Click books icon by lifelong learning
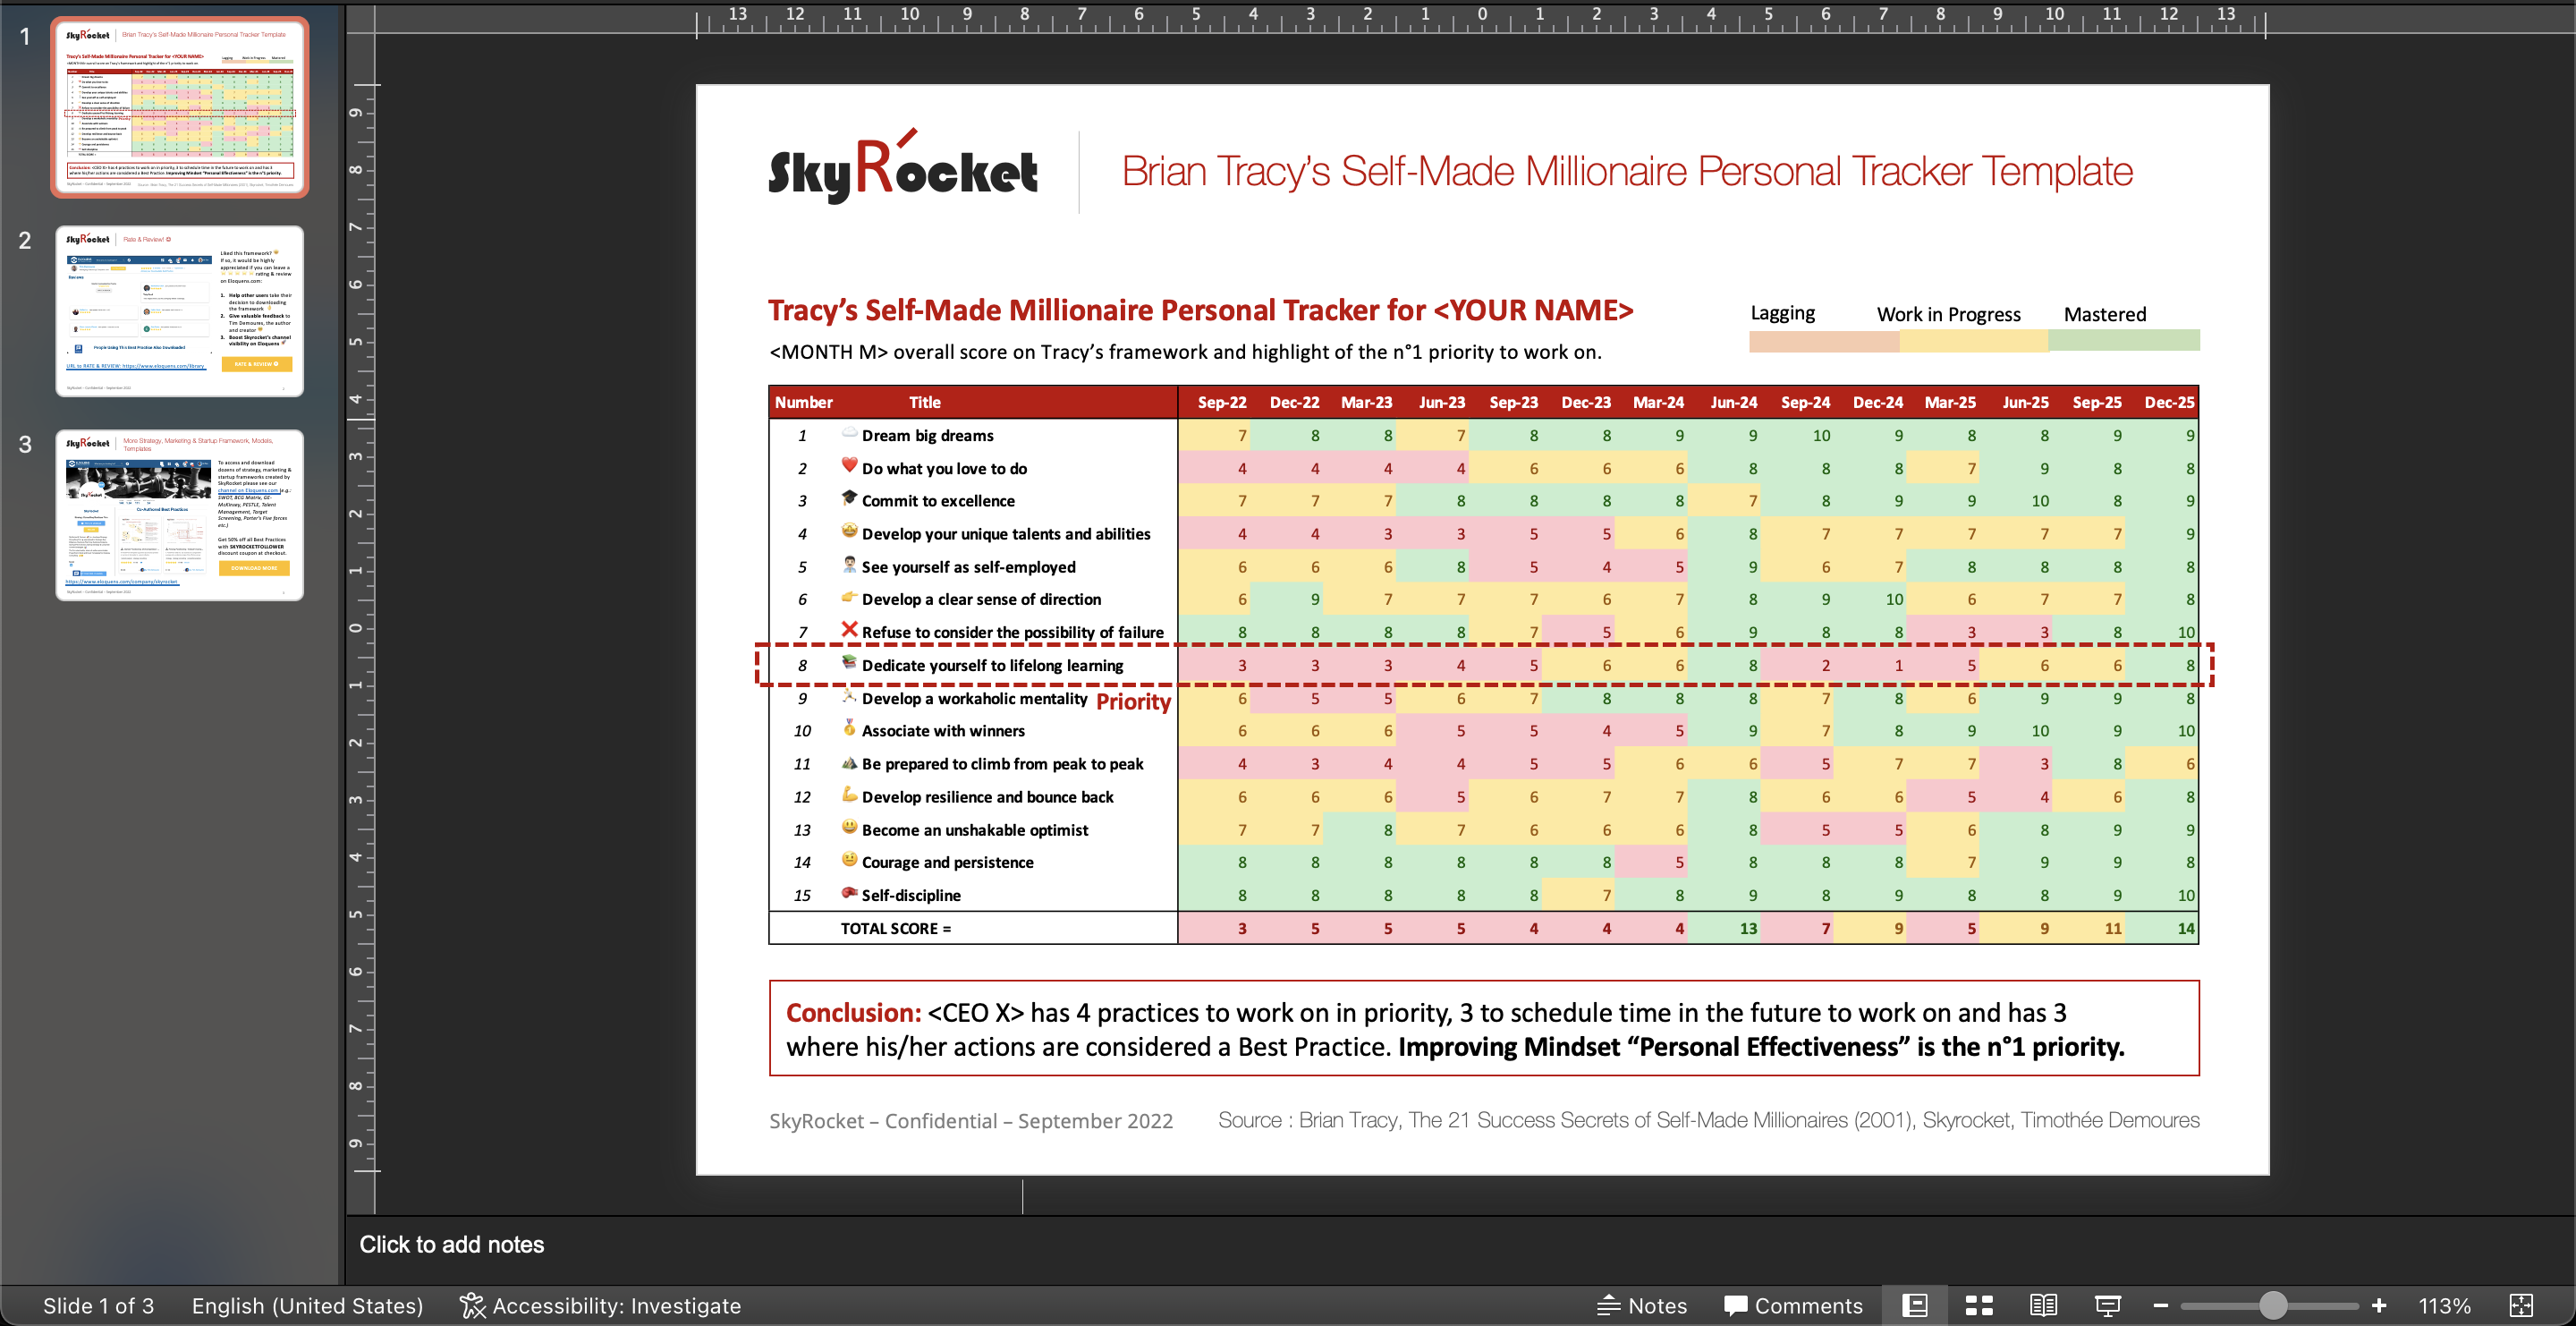The width and height of the screenshot is (2576, 1326). coord(849,662)
